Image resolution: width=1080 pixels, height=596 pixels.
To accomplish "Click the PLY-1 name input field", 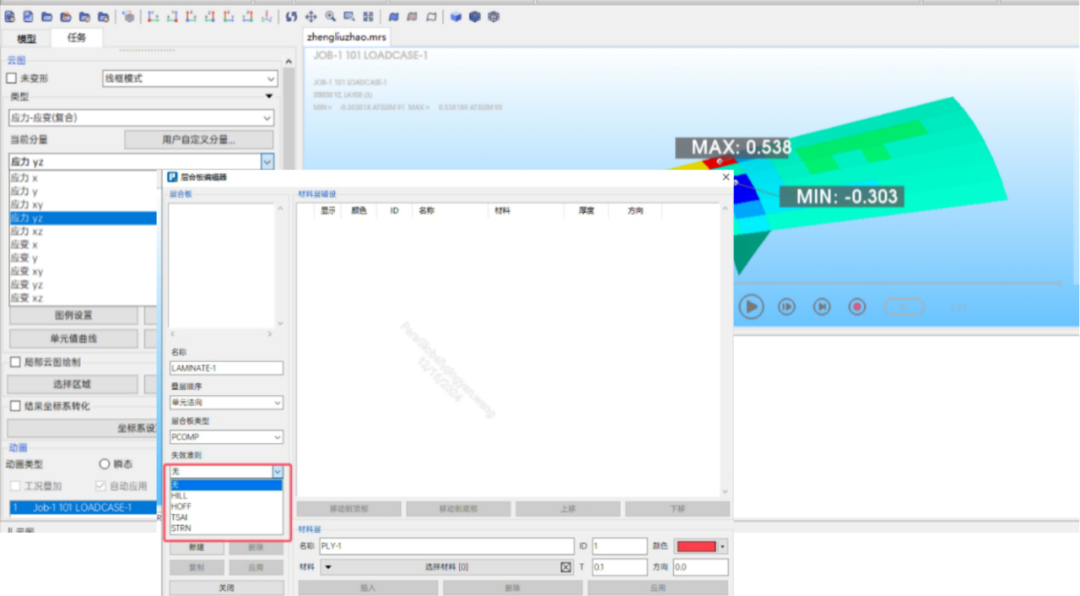I will click(445, 546).
